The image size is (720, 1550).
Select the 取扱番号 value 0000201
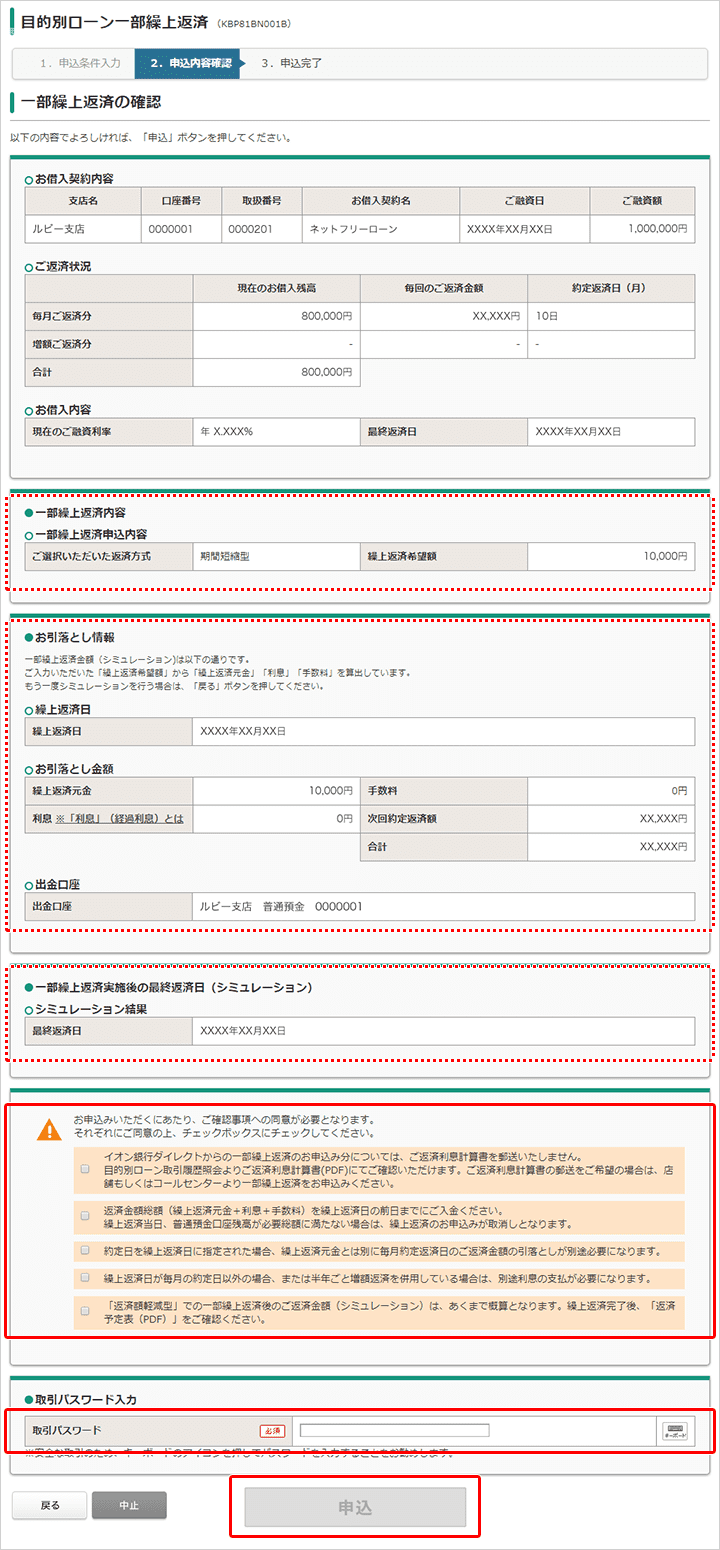click(x=261, y=229)
